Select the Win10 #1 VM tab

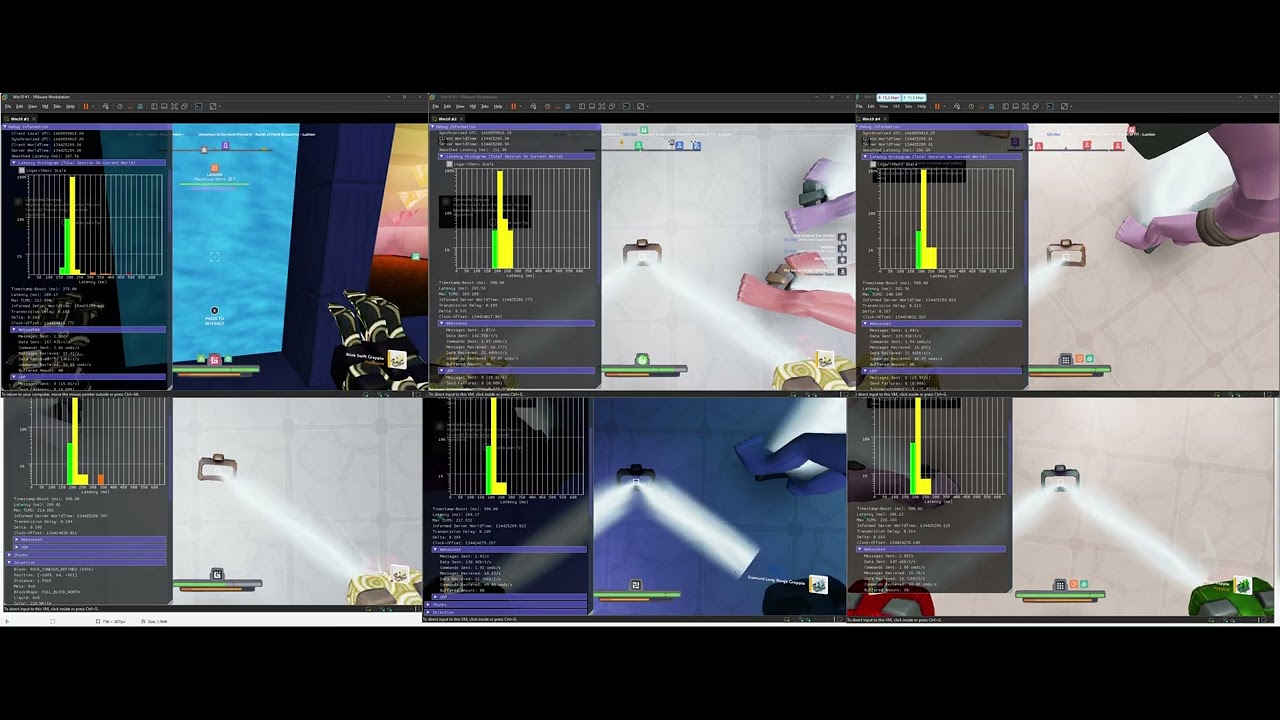tap(19, 119)
